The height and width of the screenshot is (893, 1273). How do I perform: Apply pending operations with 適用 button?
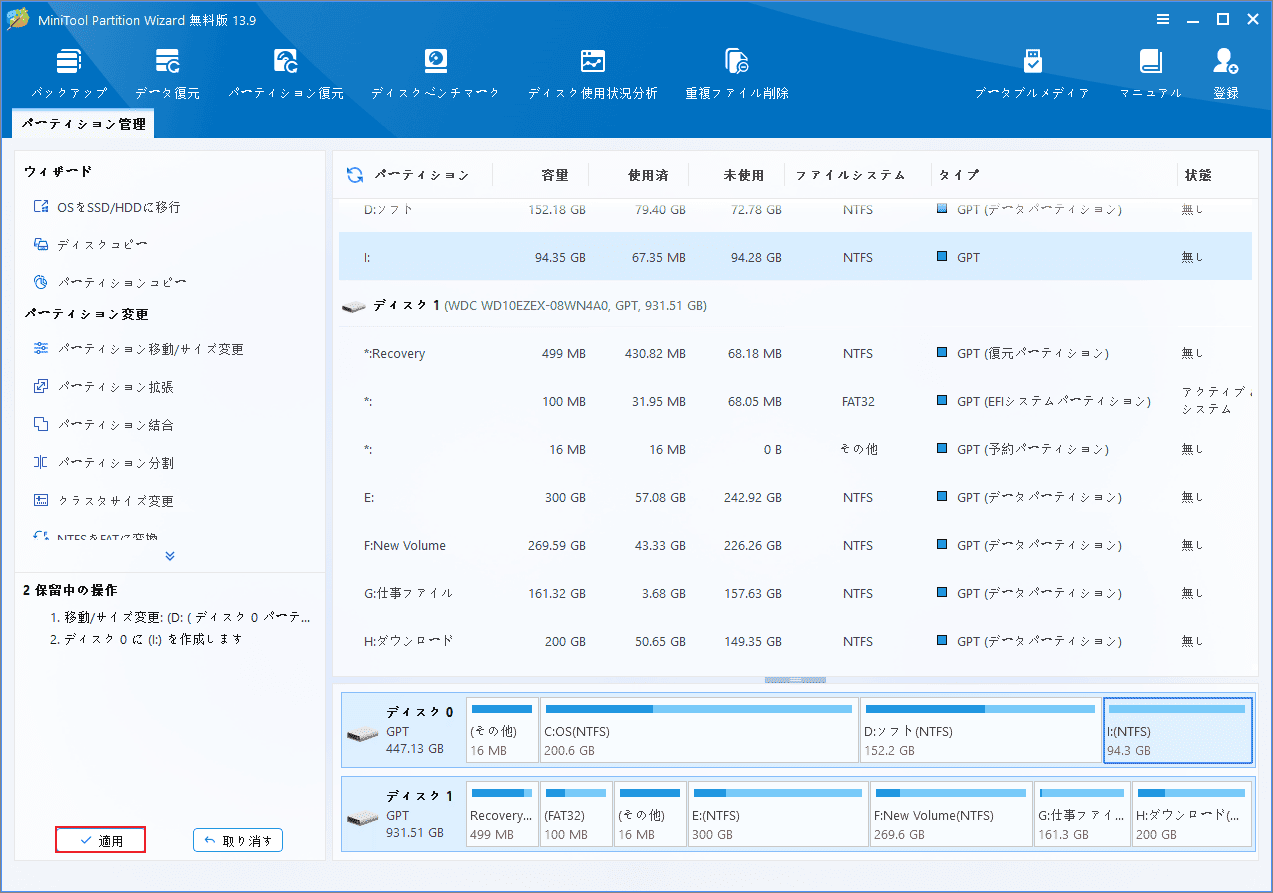101,841
